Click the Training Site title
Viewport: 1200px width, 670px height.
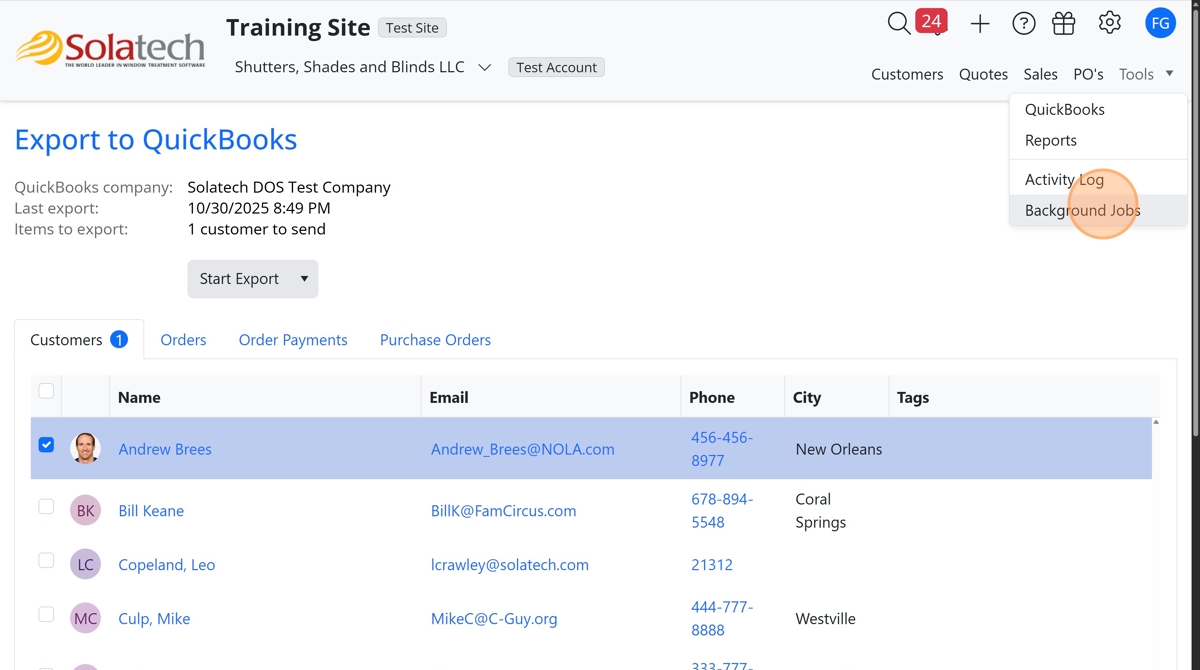pyautogui.click(x=298, y=28)
